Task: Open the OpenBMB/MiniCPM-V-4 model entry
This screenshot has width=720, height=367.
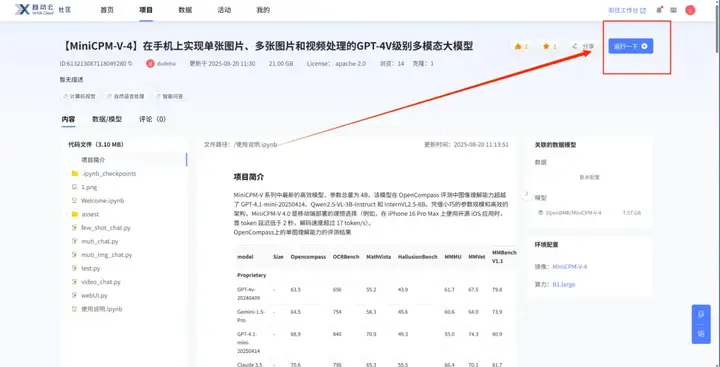Action: pyautogui.click(x=574, y=213)
